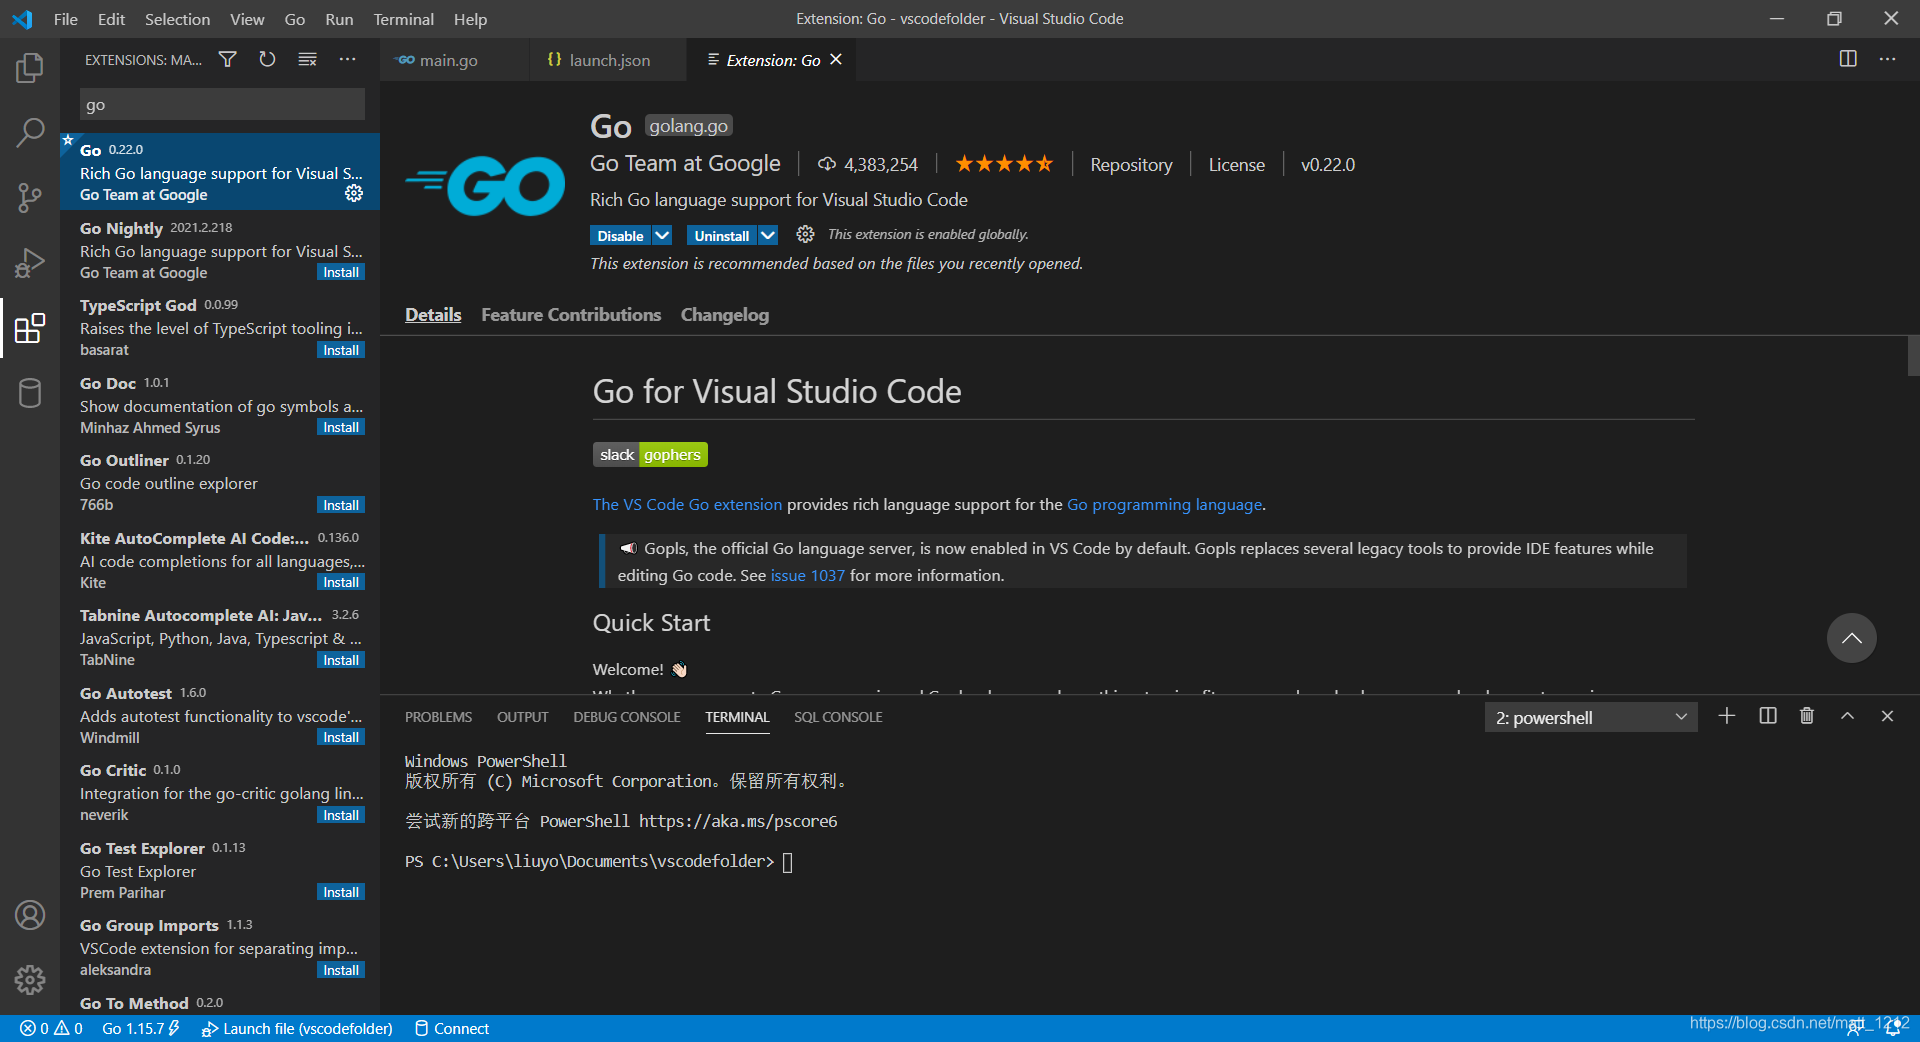Switch to the Changelog tab
Screen dimensions: 1920x1042
(725, 315)
